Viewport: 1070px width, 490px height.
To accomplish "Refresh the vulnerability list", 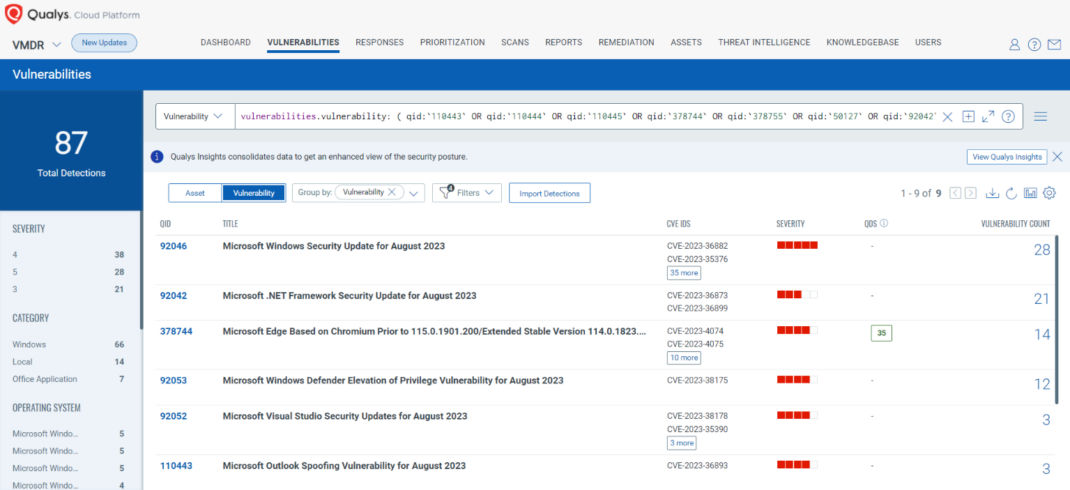I will [1011, 193].
